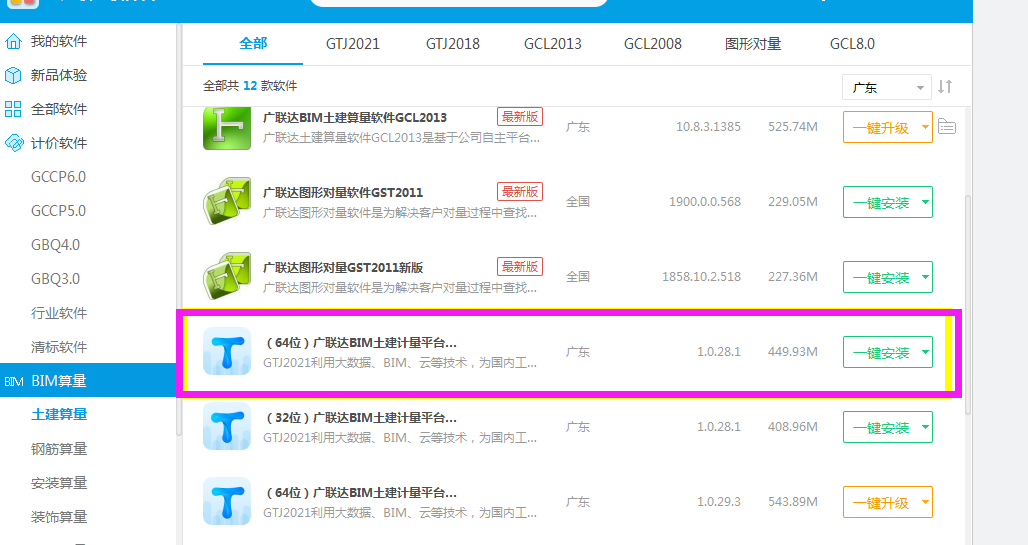Click file size 525.74M

pos(793,127)
